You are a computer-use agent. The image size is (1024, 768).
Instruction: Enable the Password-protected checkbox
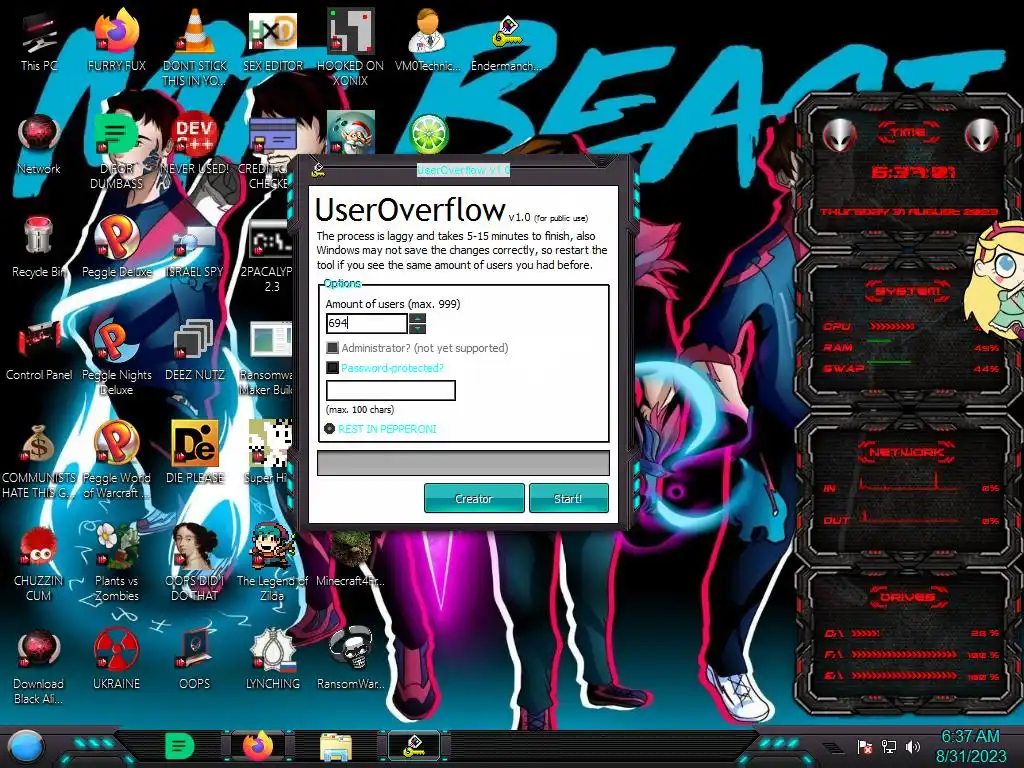[x=332, y=368]
